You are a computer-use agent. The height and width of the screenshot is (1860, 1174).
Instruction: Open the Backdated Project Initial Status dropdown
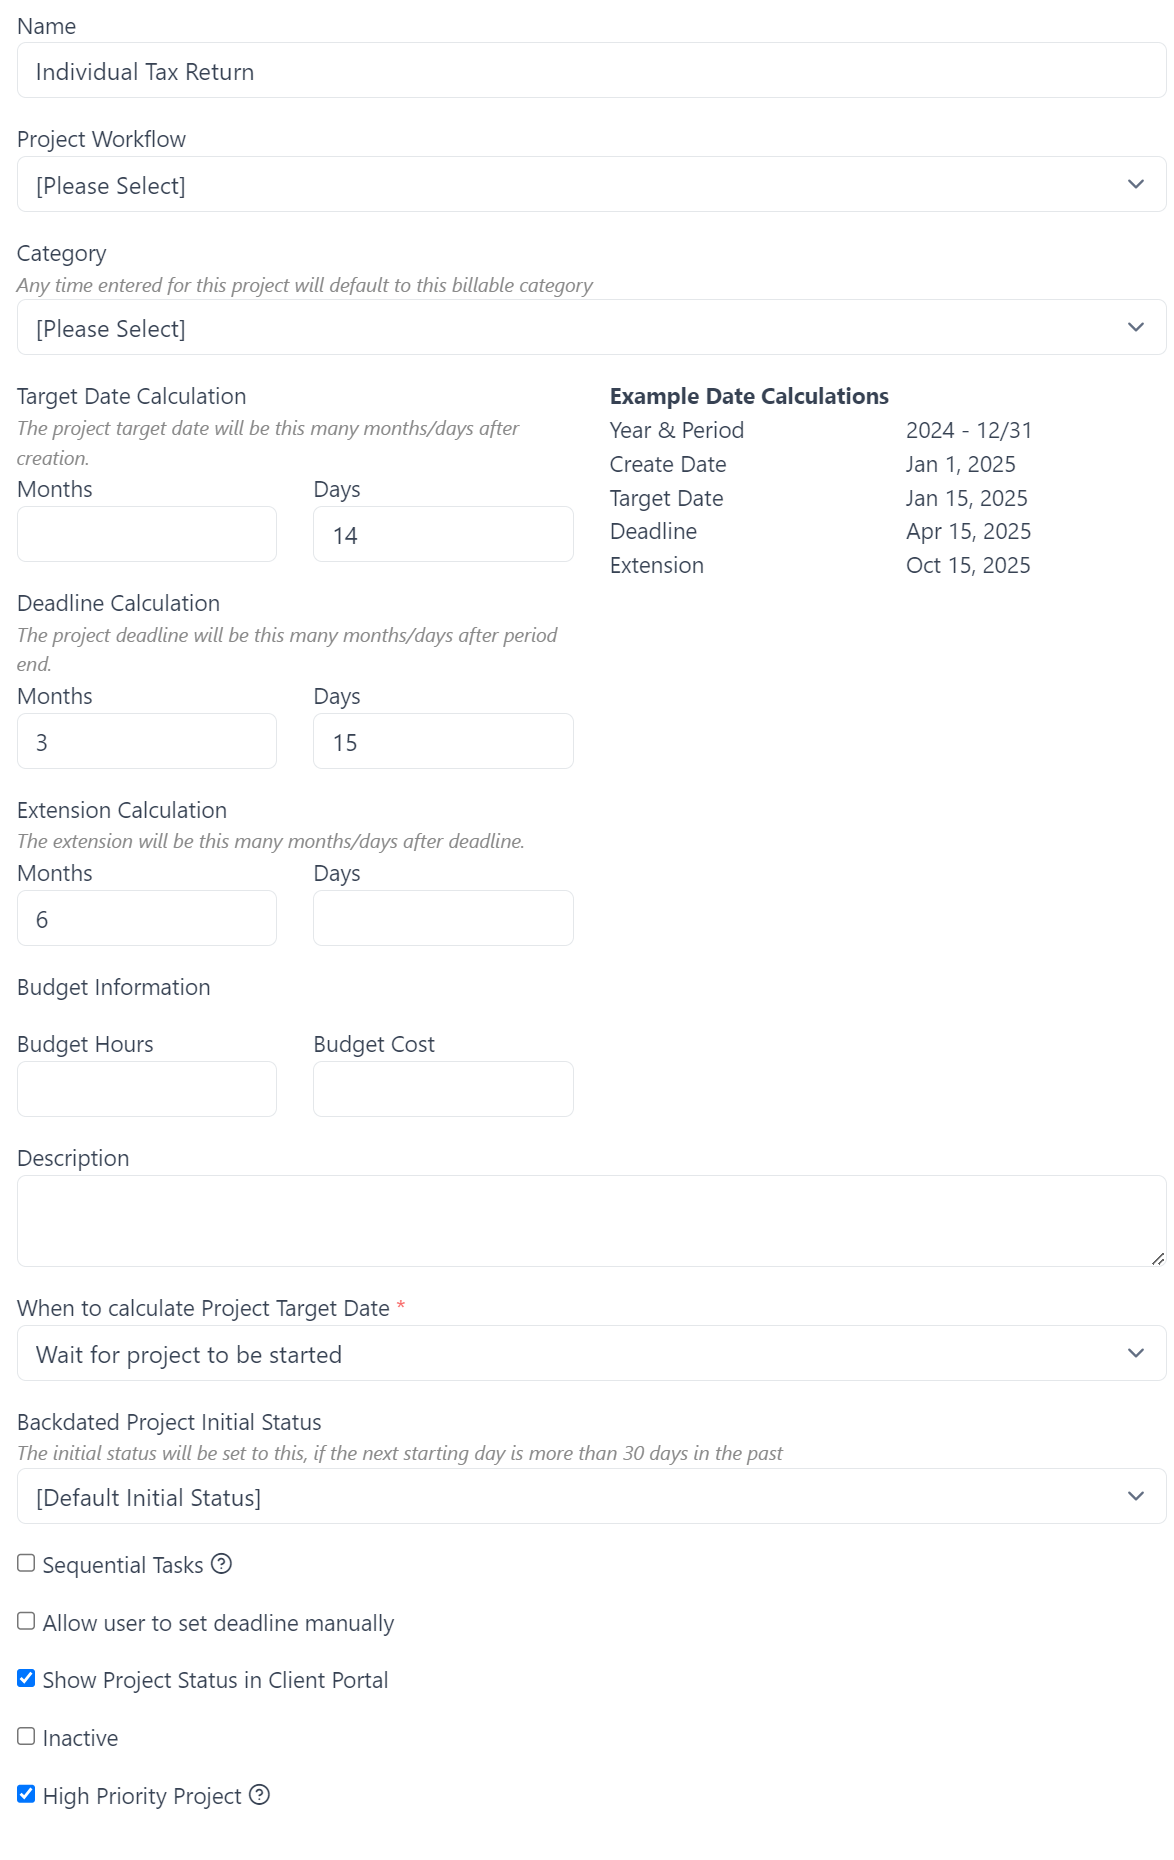coord(590,1497)
